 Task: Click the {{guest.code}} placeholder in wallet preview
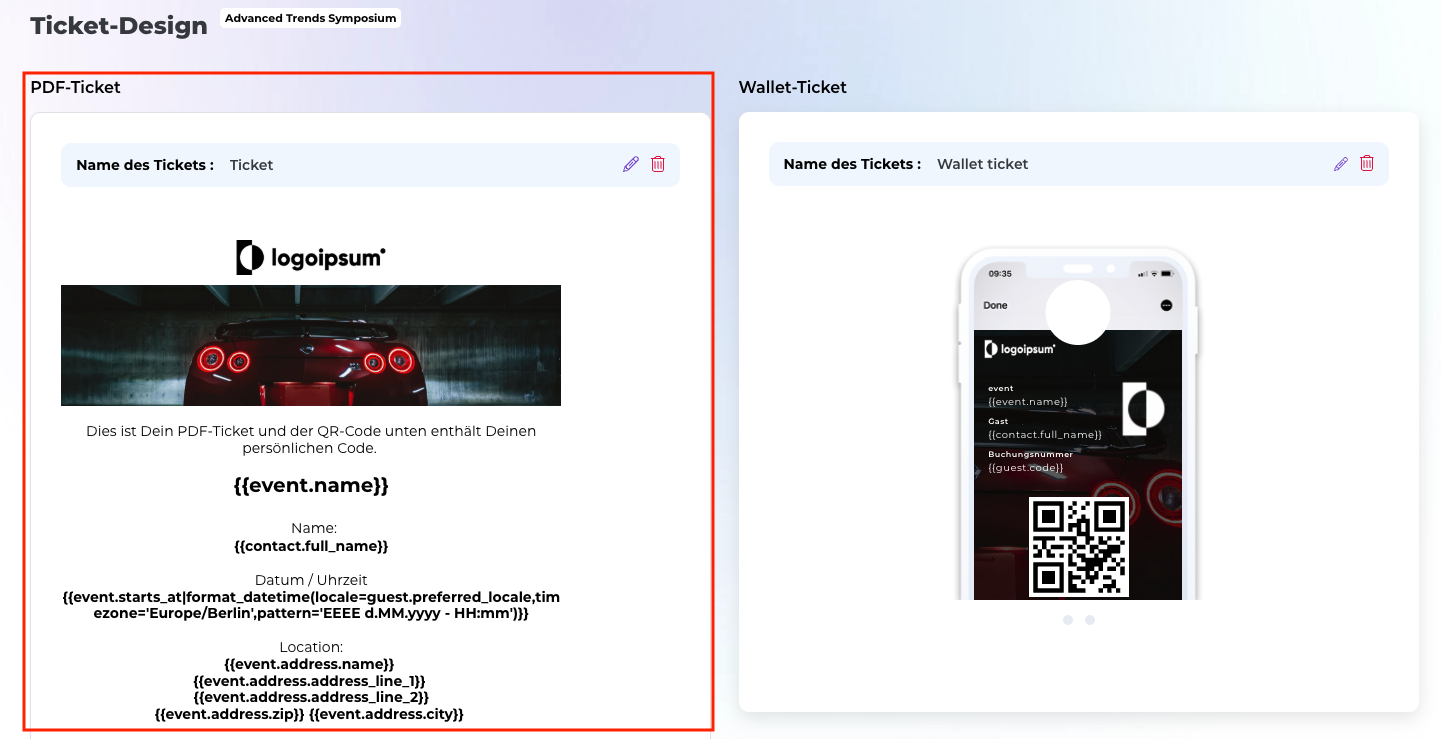click(x=1025, y=468)
